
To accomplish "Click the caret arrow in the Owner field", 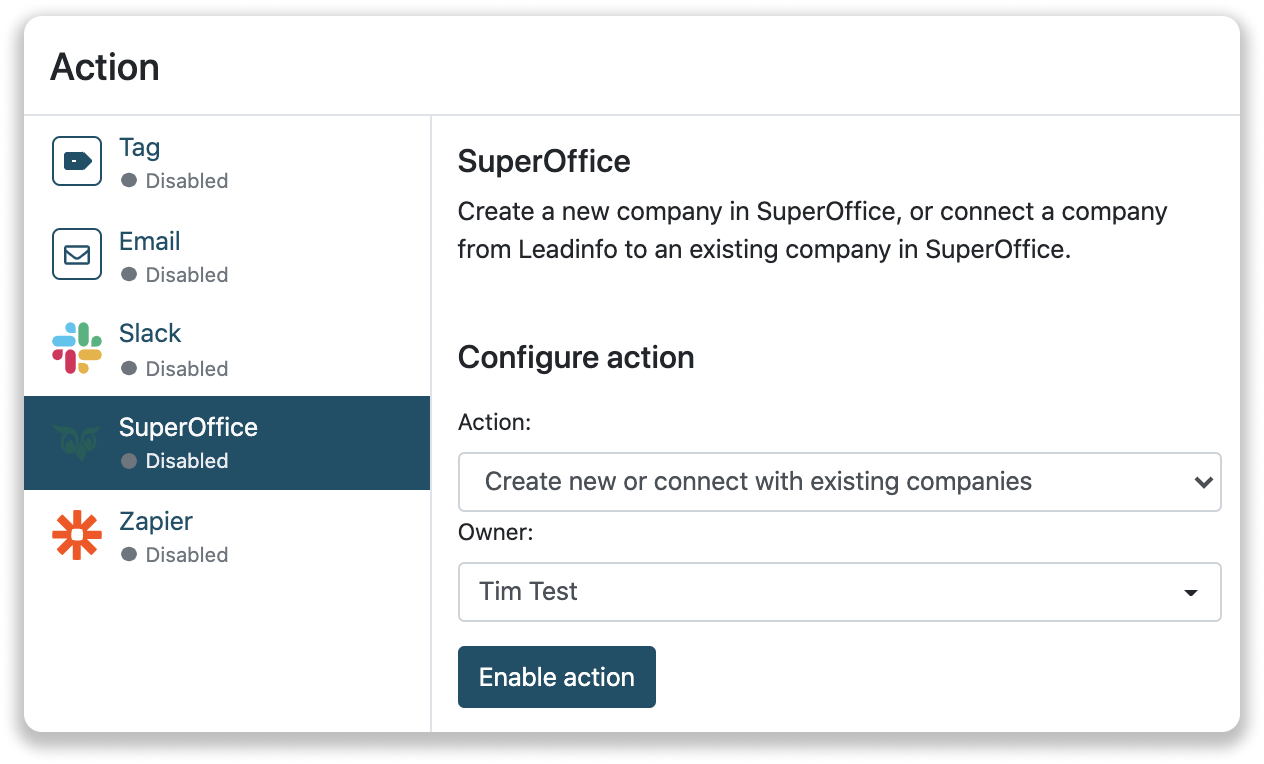I will tap(1191, 592).
